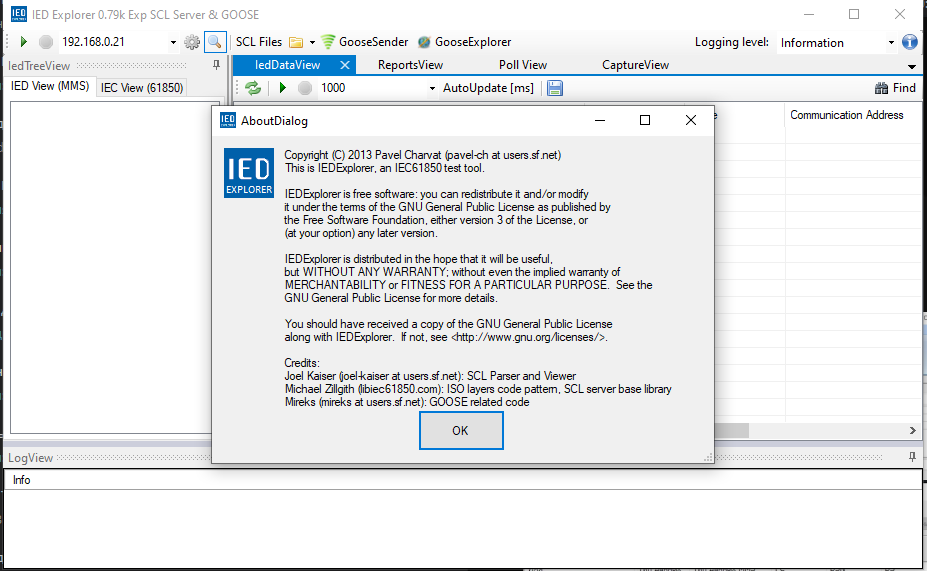Click the horizontal scrollbar thumb in data view
927x571 pixels.
click(x=731, y=430)
